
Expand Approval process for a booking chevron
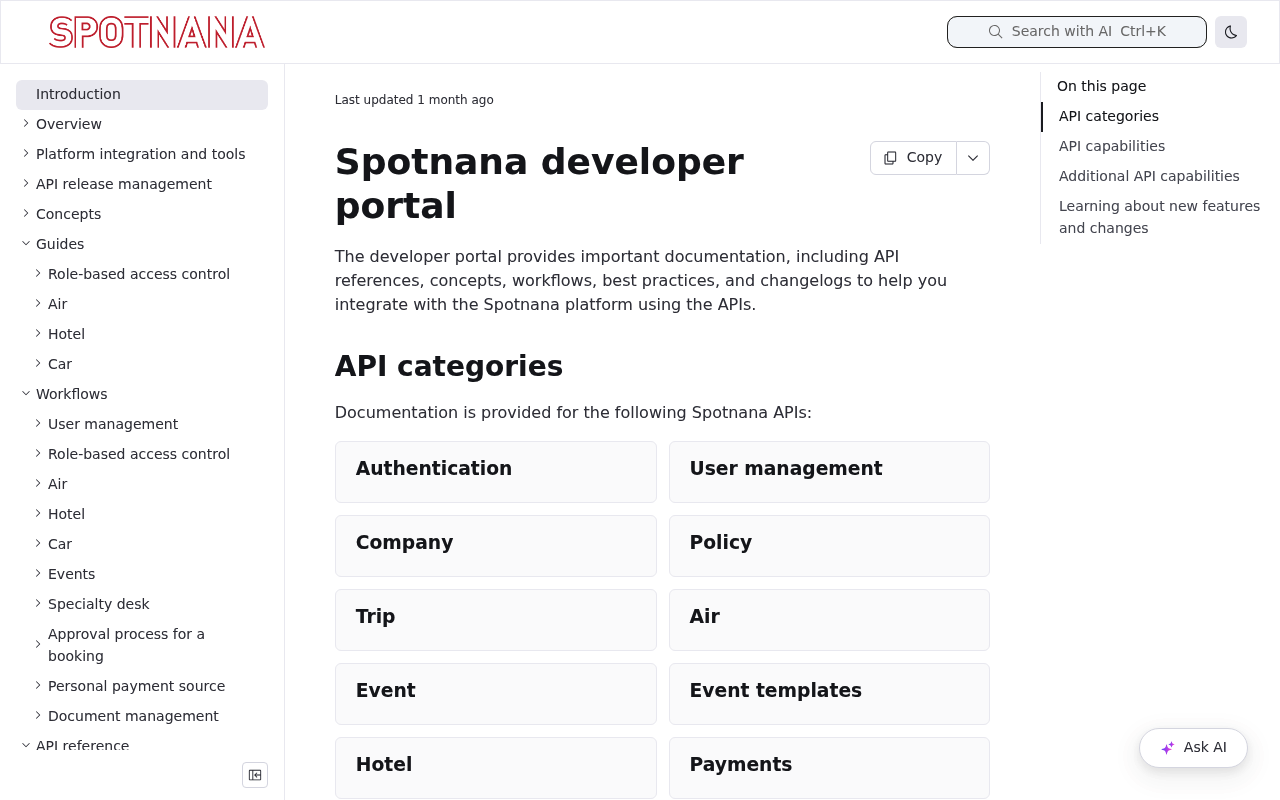click(38, 645)
